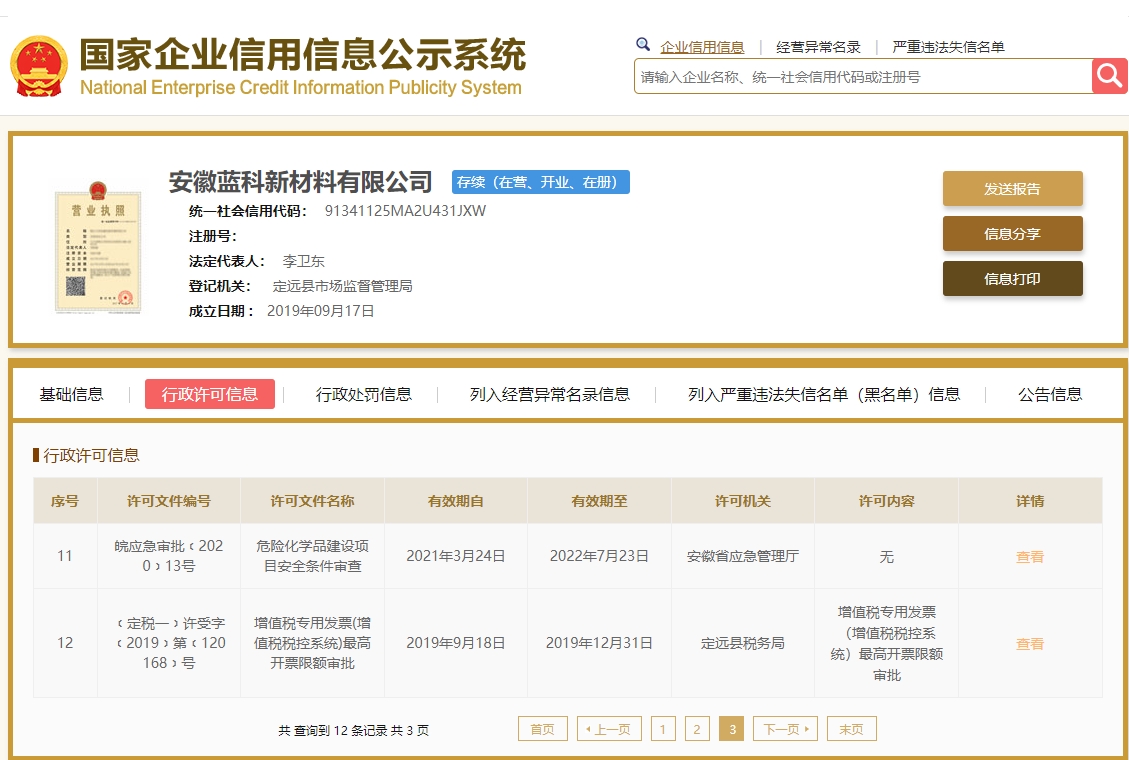The height and width of the screenshot is (760, 1129).
Task: Select the 企业信用信息 search category
Action: pos(702,47)
